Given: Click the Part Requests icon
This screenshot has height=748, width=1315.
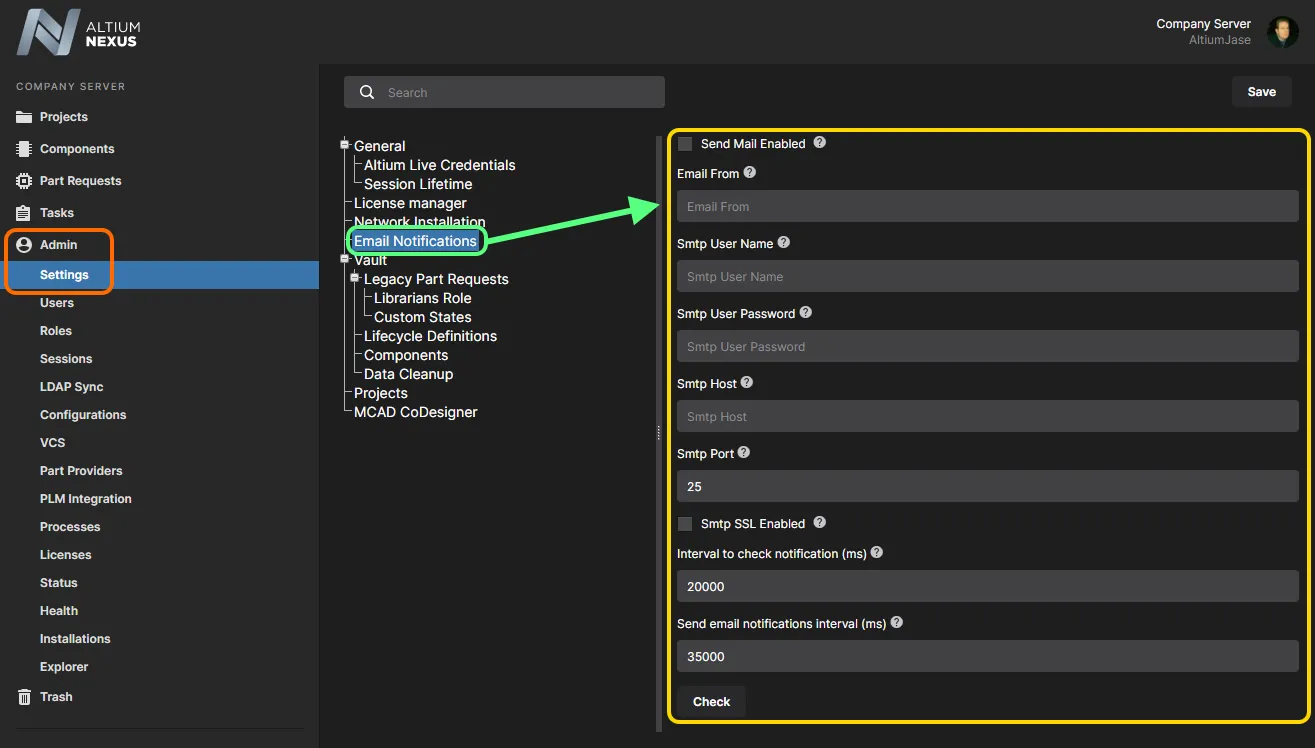Looking at the screenshot, I should click(x=24, y=181).
